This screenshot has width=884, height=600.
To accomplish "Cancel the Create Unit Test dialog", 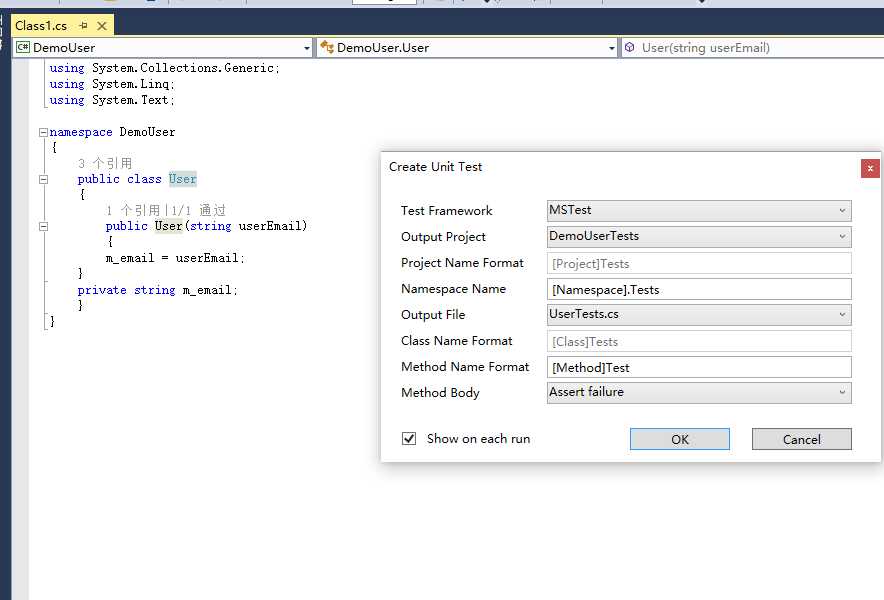I will (802, 439).
